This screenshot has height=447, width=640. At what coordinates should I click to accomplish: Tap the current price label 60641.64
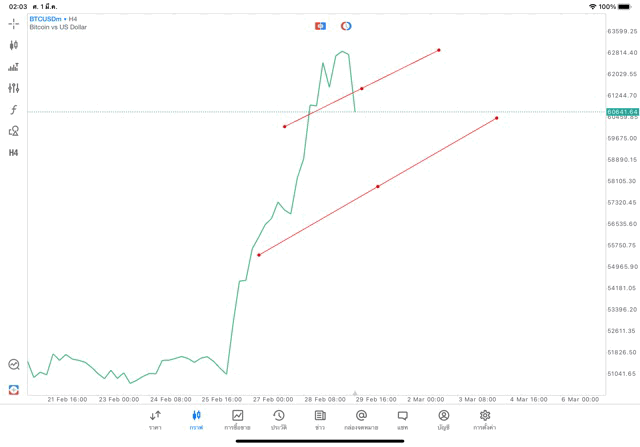point(621,112)
